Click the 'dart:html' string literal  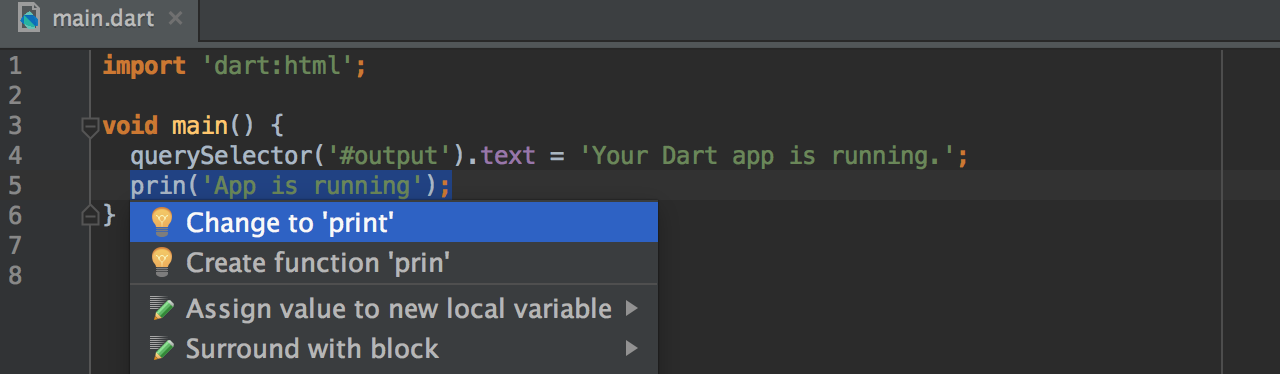[x=278, y=67]
